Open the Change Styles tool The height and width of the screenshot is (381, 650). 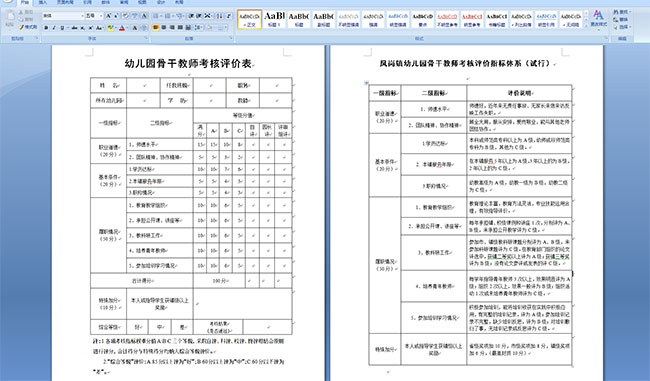pos(598,19)
